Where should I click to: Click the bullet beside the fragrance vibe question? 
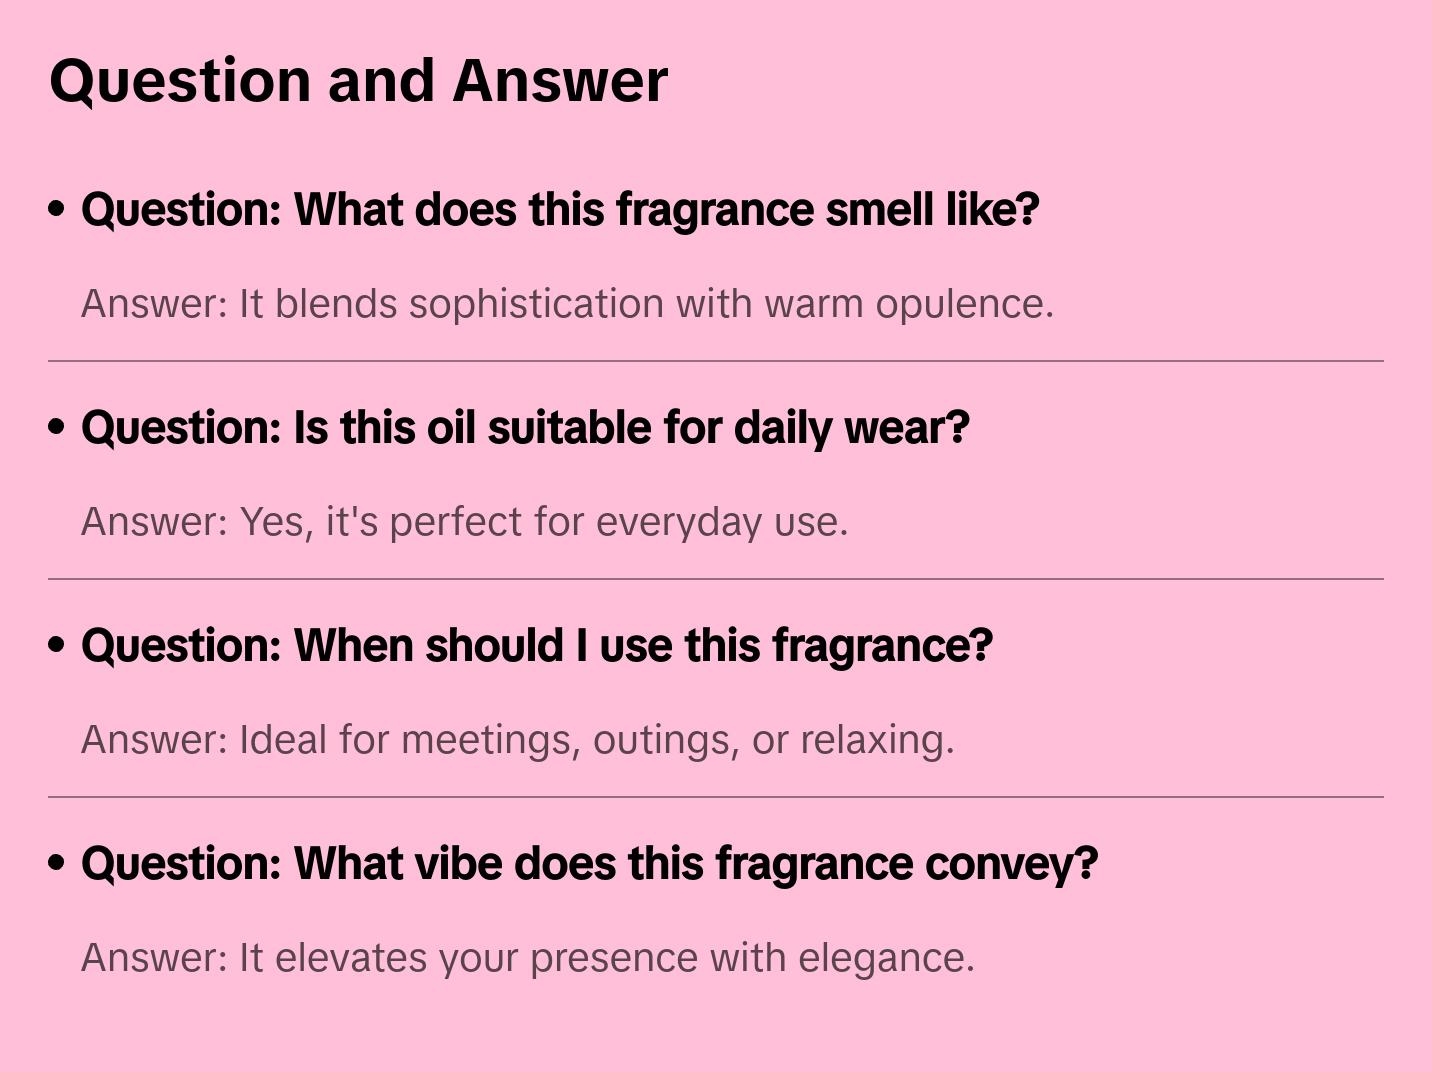[x=57, y=863]
